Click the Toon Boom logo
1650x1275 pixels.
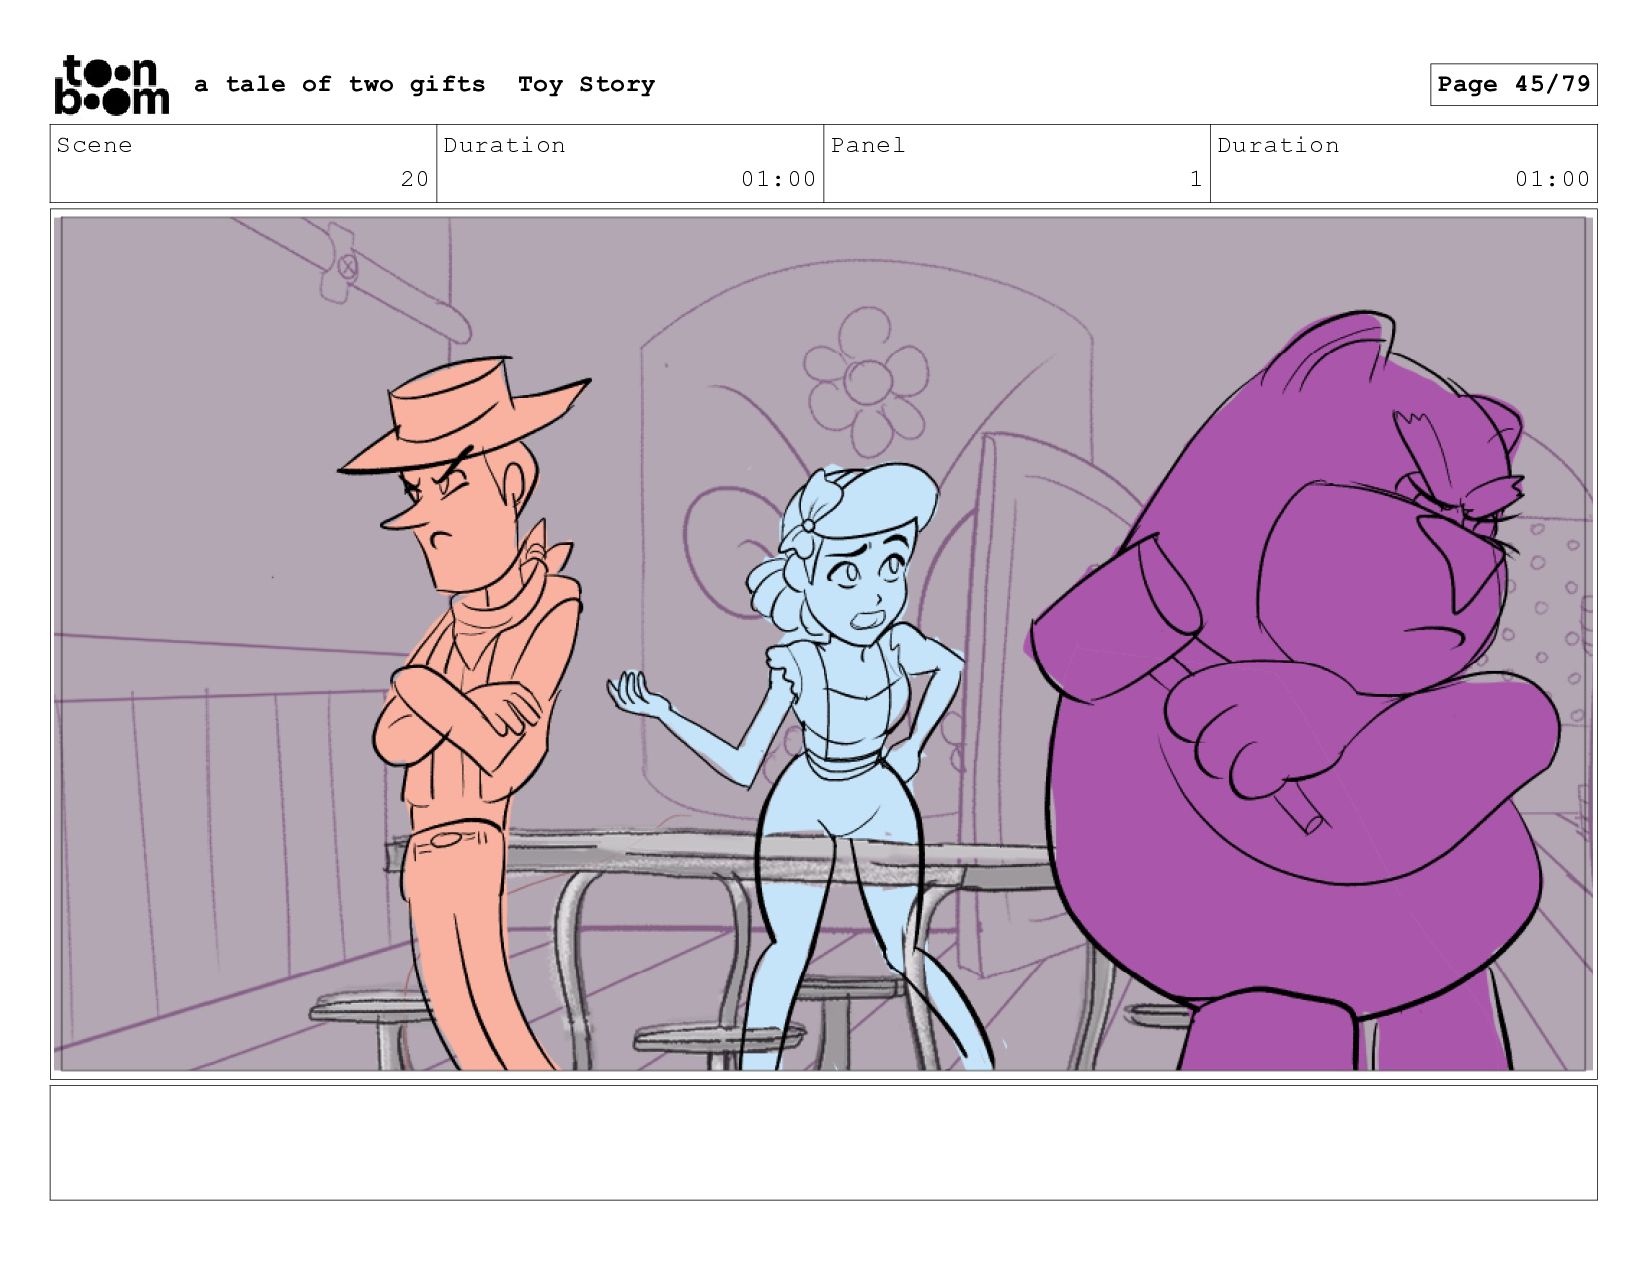tap(111, 85)
